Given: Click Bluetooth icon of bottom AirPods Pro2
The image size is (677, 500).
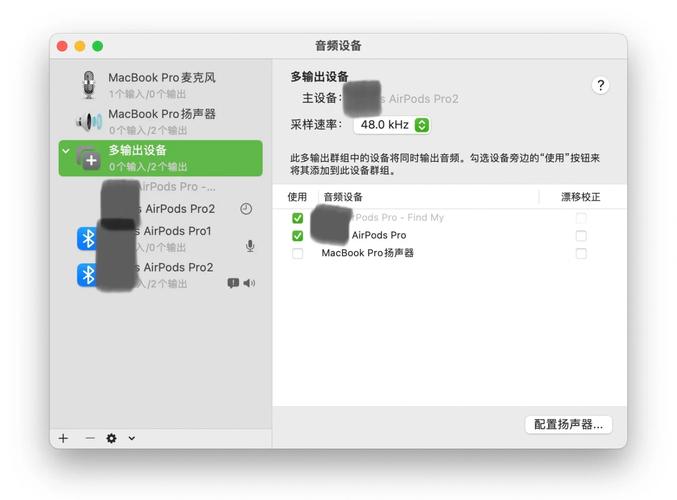Looking at the screenshot, I should tap(89, 275).
